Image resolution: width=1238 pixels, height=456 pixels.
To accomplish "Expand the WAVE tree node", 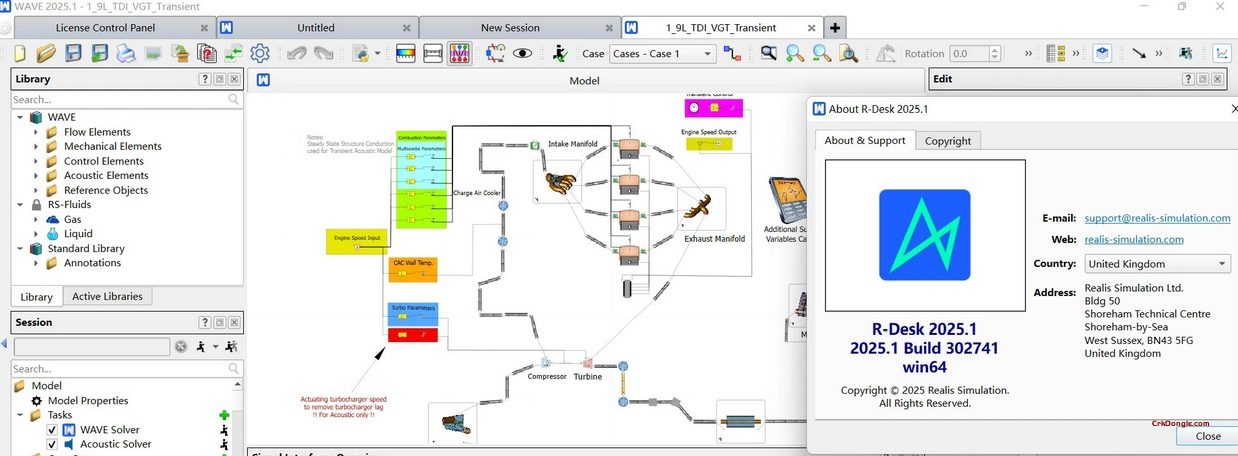I will pyautogui.click(x=20, y=117).
